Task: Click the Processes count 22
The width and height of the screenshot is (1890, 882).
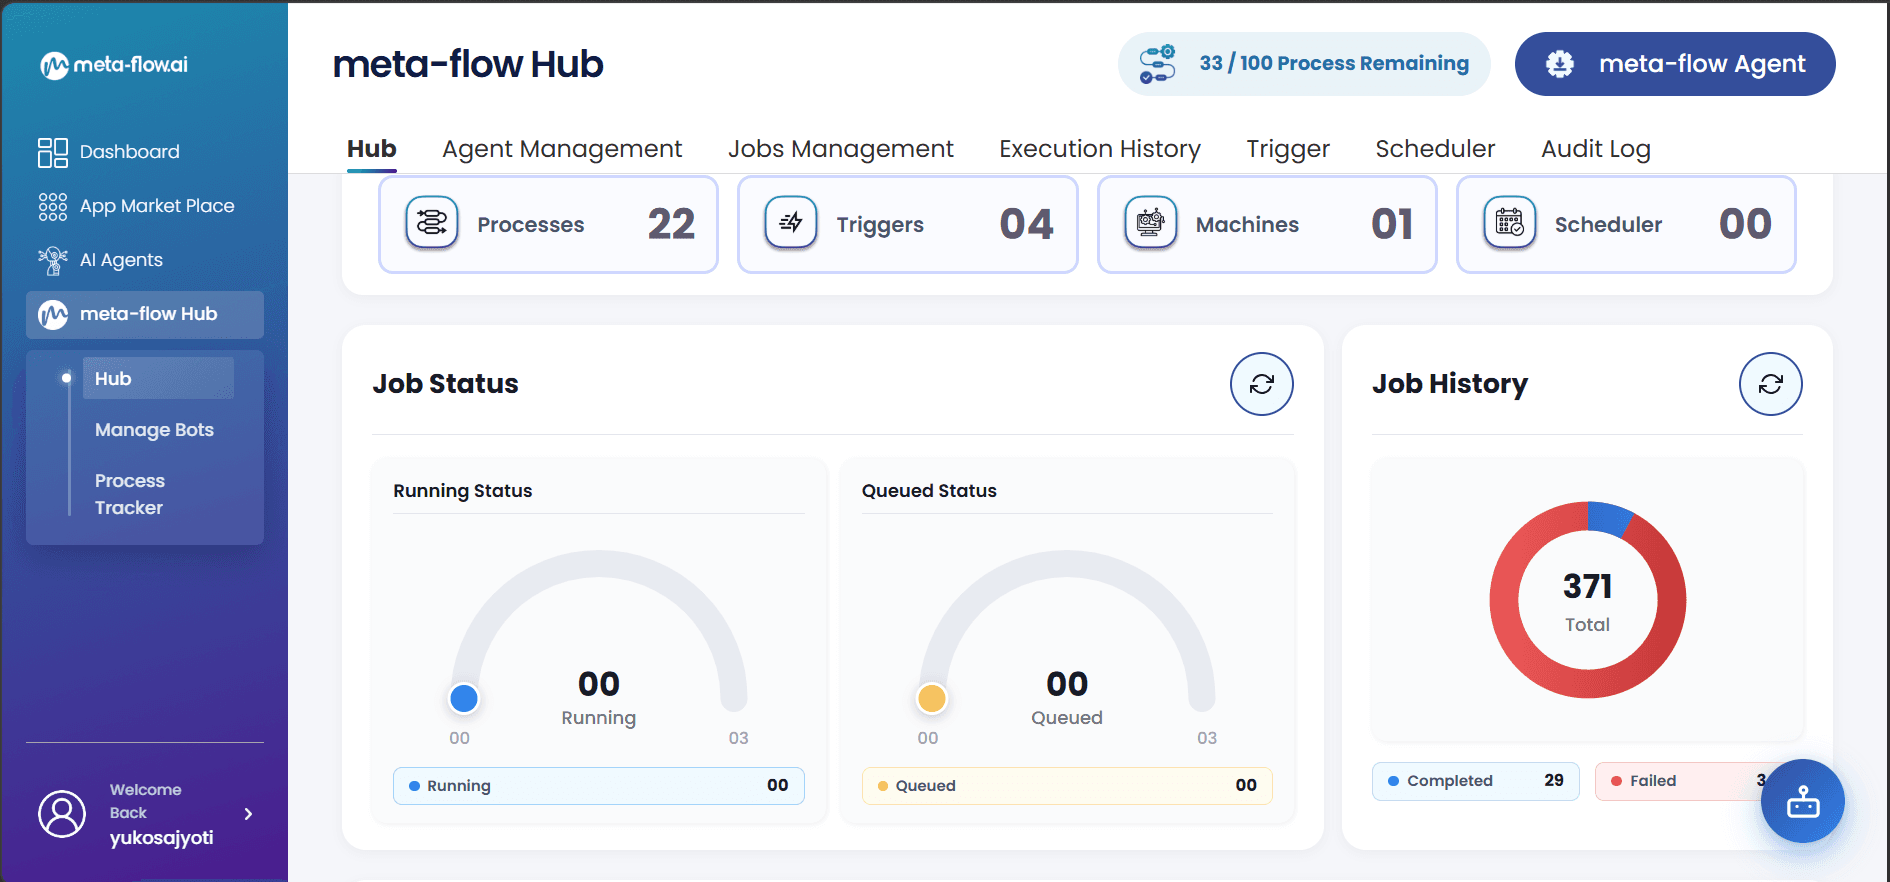Action: coord(671,224)
